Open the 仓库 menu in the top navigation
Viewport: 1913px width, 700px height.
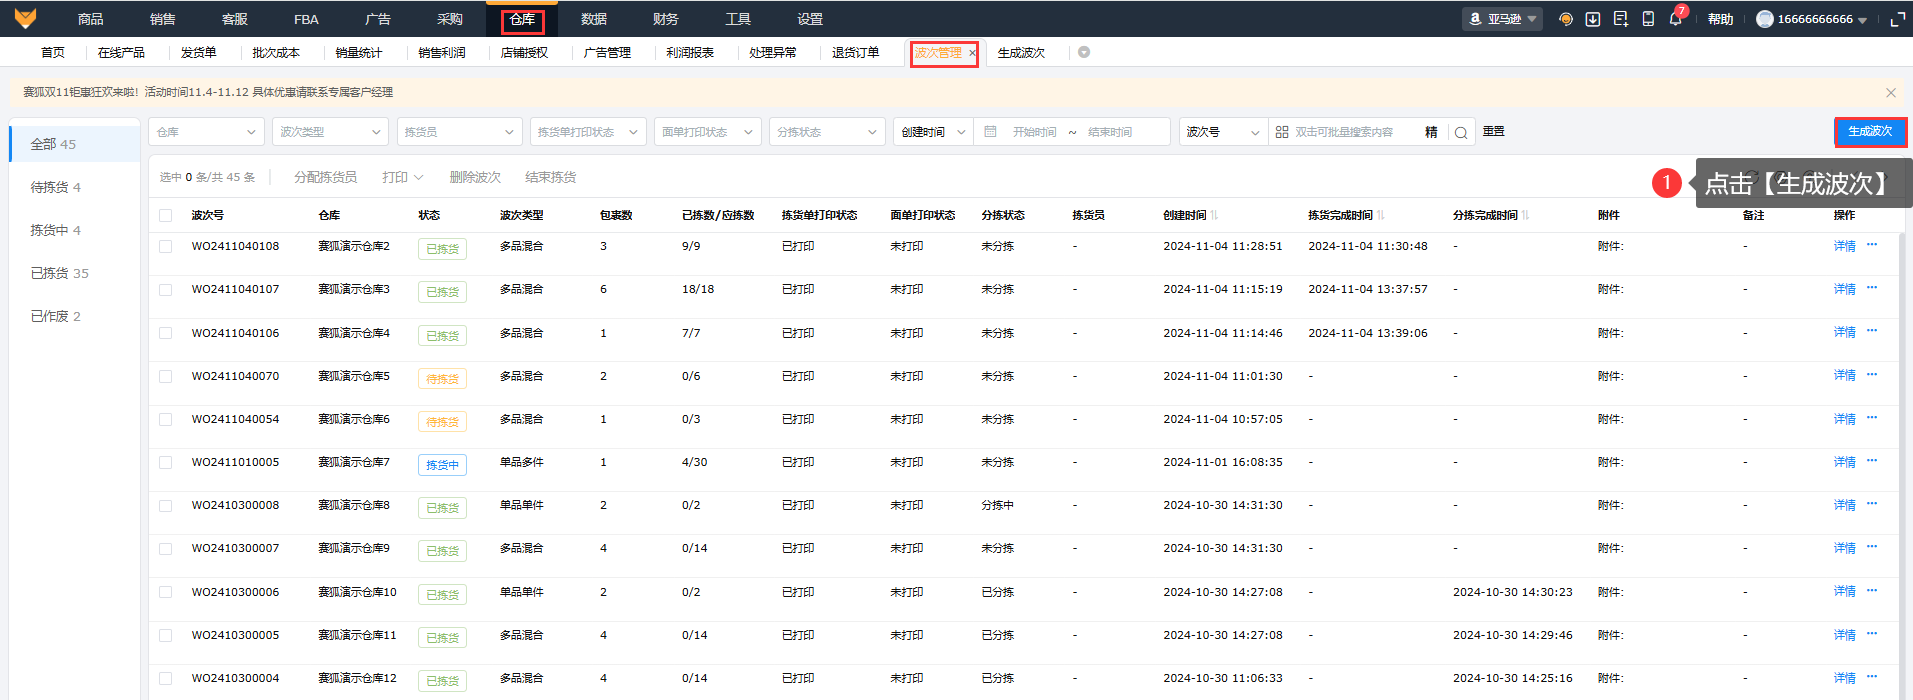tap(522, 19)
